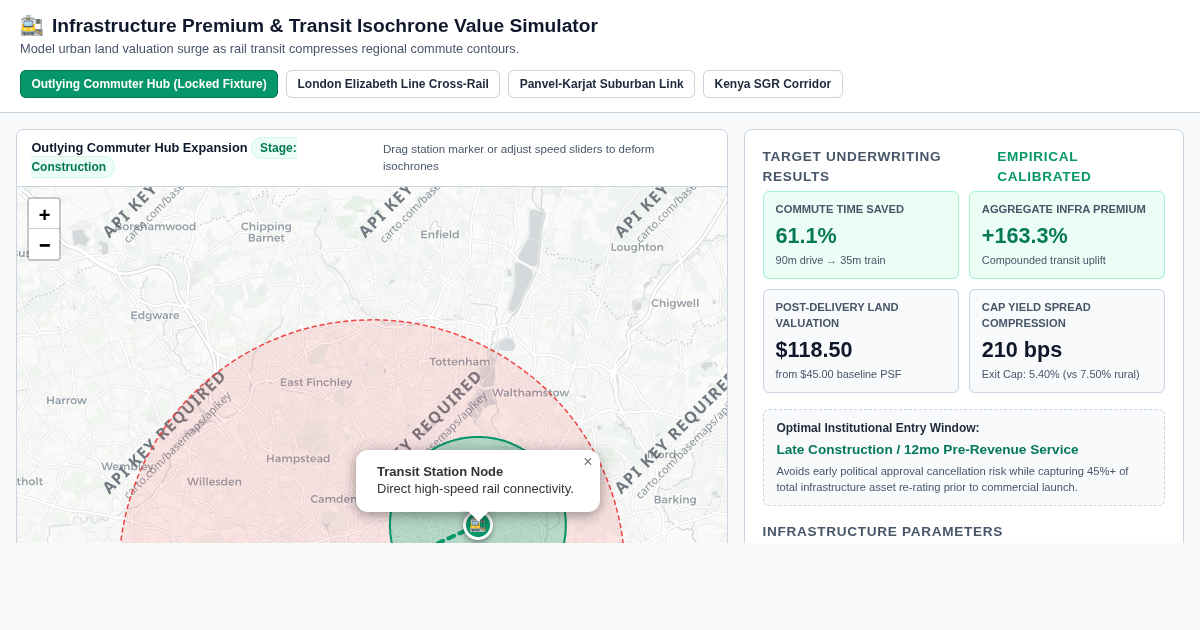Image resolution: width=1200 pixels, height=630 pixels.
Task: Click the Empirical Calibrated label
Action: click(x=1044, y=166)
